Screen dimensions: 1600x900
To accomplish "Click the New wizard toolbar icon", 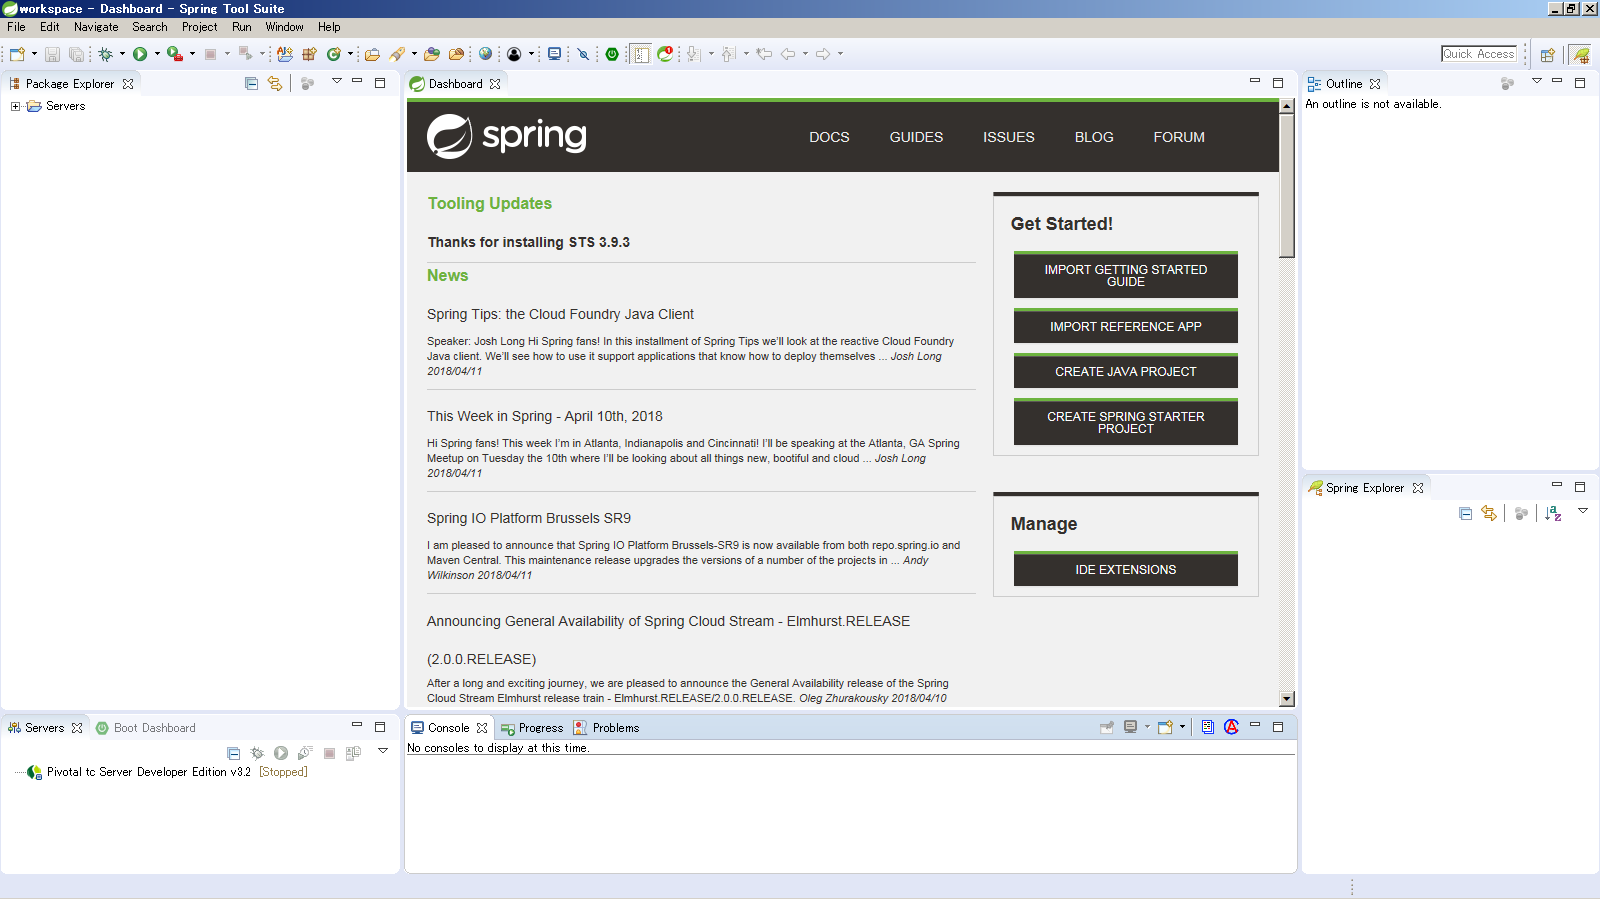I will point(17,54).
